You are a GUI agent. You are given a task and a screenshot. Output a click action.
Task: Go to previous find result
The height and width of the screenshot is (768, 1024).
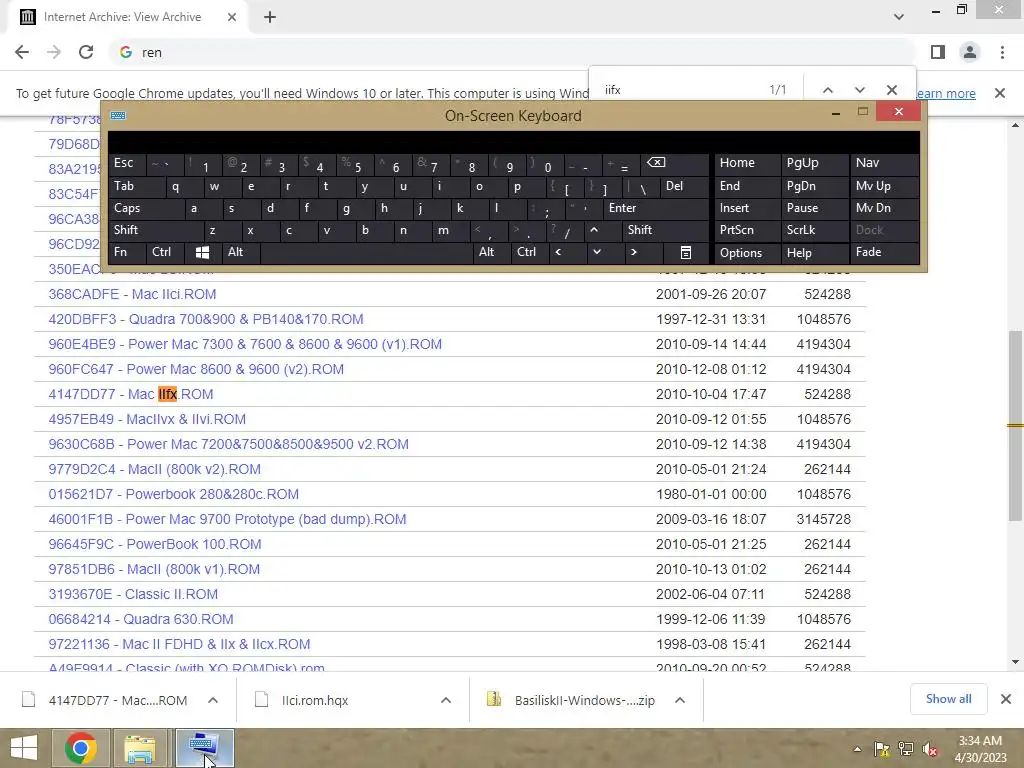[827, 90]
